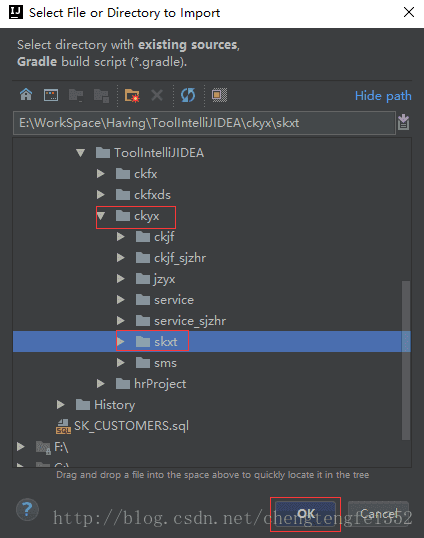This screenshot has height=538, width=424.
Task: Expand the ckjf_sjzhr folder
Action: 120,258
